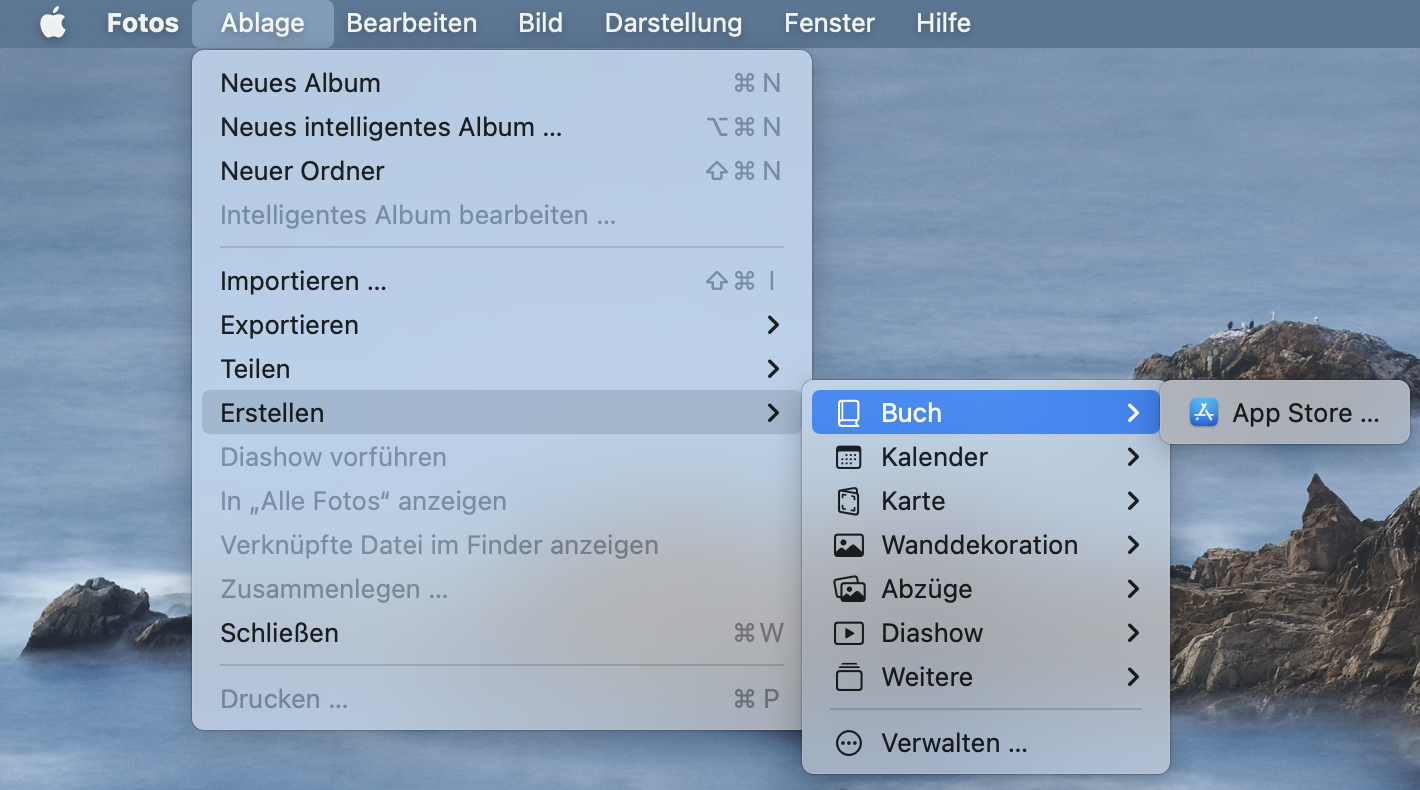Click the card icon beside Karte
1420x790 pixels.
point(848,501)
